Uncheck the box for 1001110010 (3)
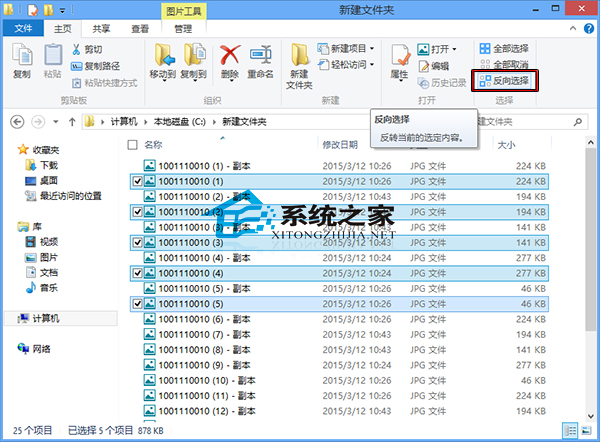 pos(137,242)
